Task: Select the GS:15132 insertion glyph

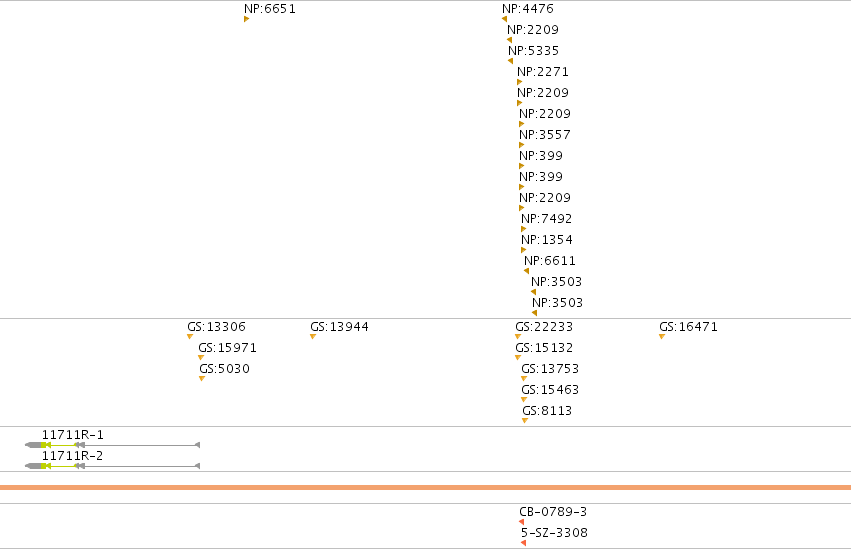Action: [518, 358]
